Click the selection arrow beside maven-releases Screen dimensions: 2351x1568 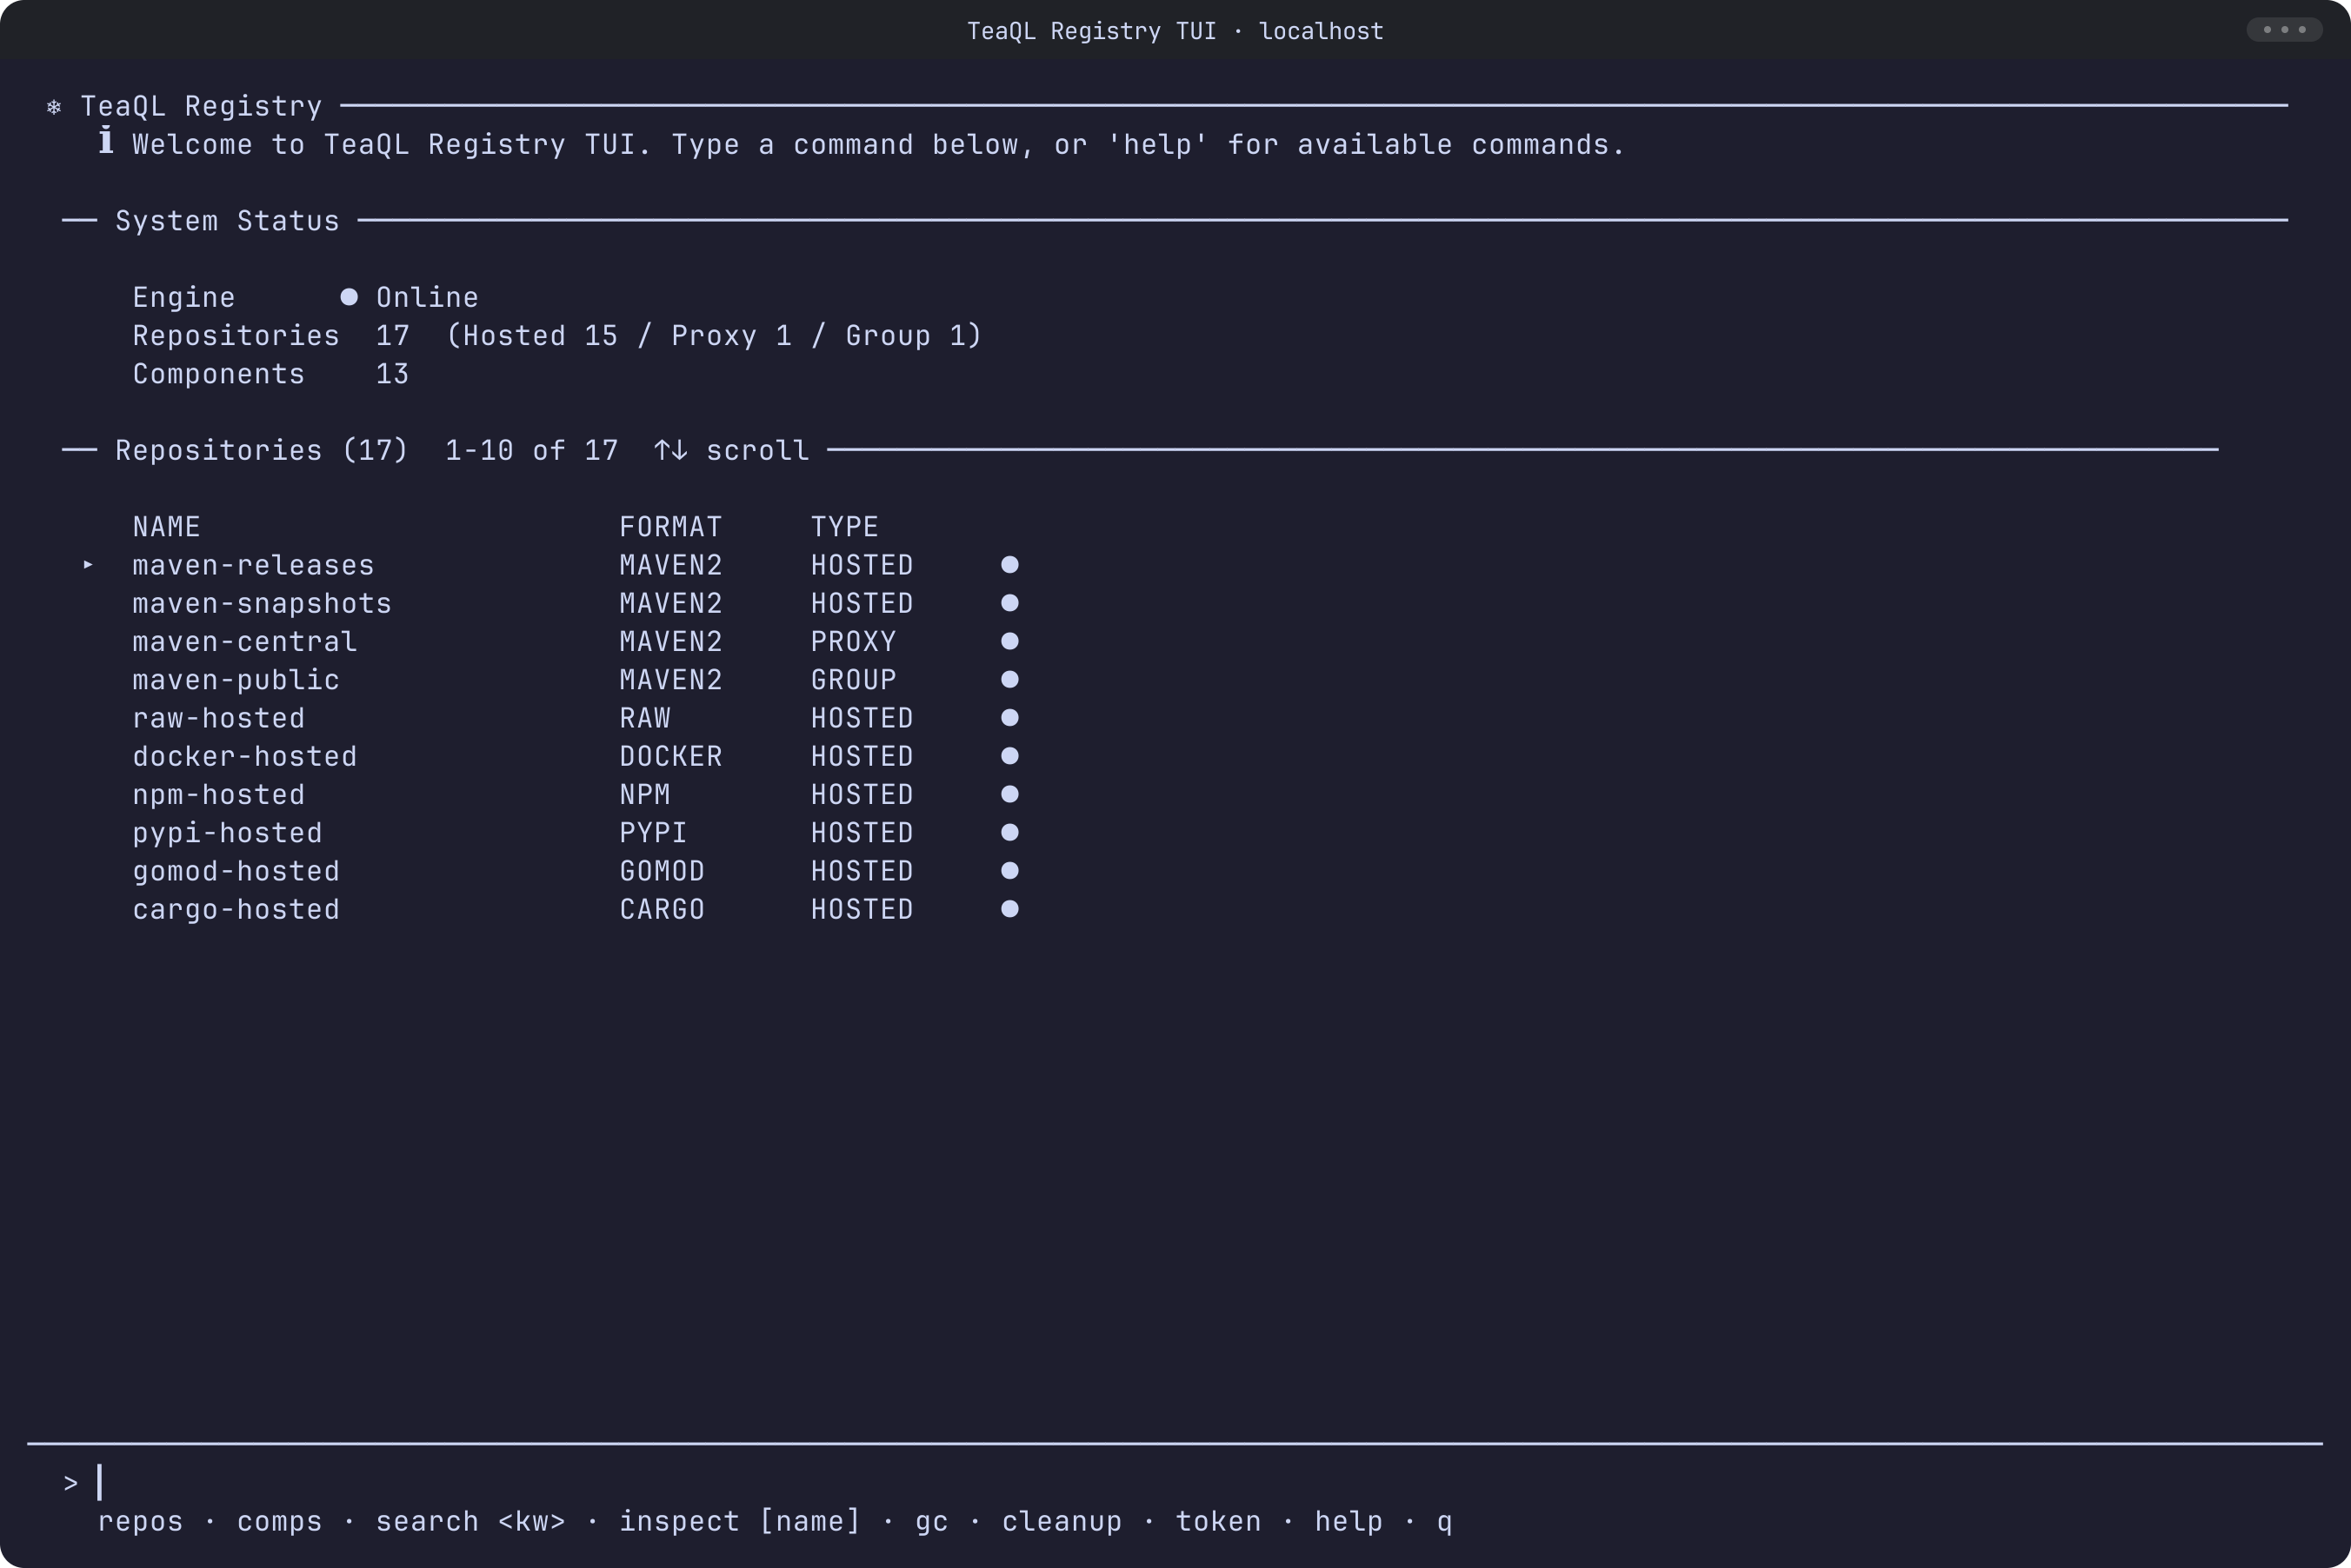[88, 565]
